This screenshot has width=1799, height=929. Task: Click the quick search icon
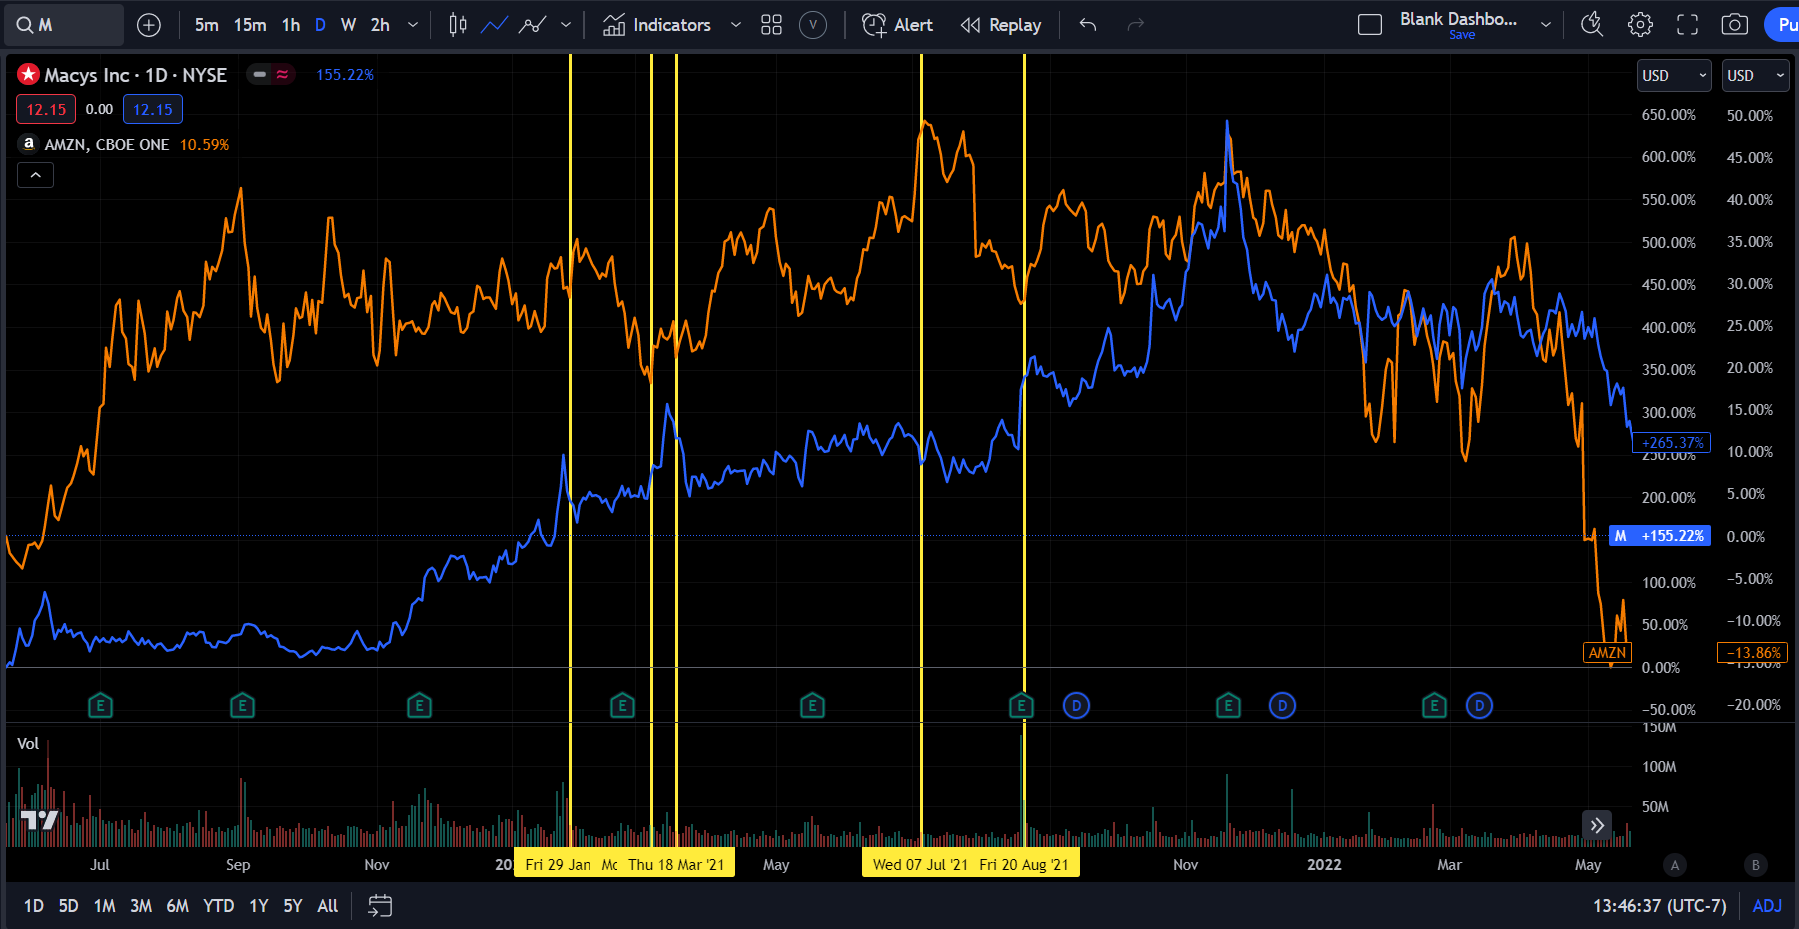click(x=1592, y=25)
